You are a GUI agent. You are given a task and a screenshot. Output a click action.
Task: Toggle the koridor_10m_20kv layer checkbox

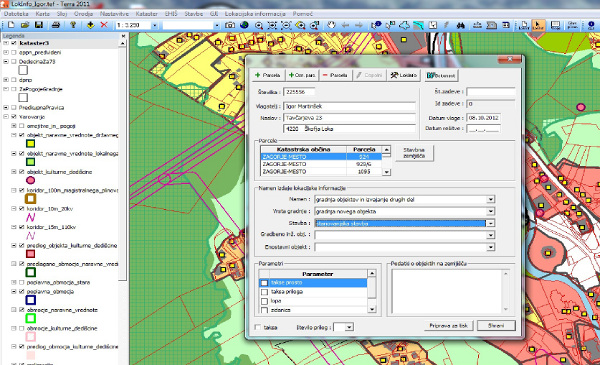(22, 209)
